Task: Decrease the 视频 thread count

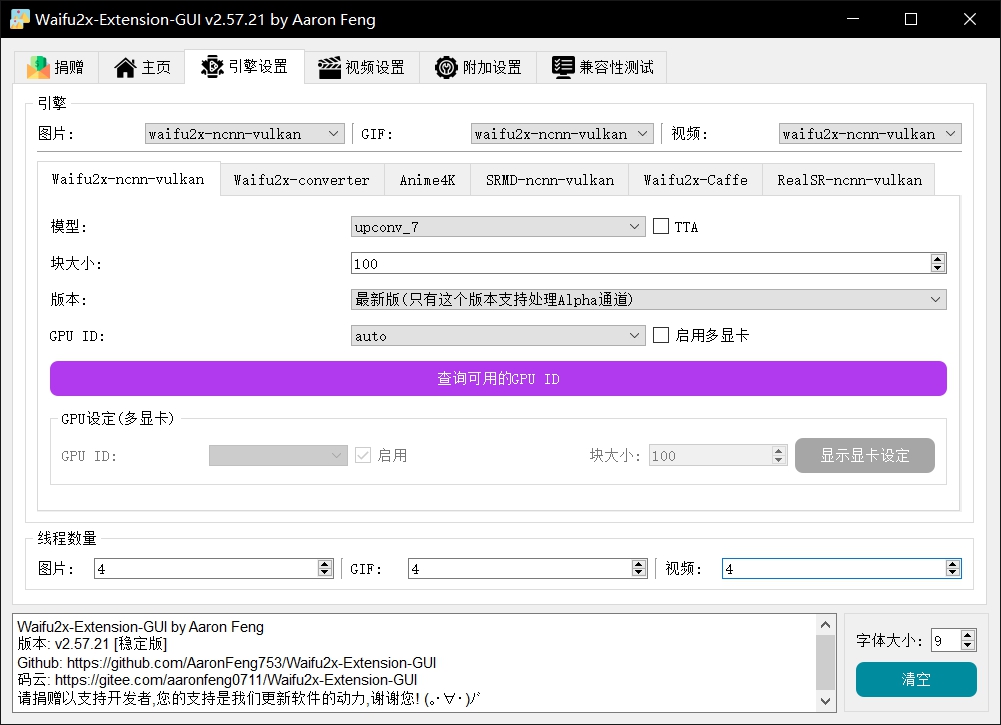Action: pyautogui.click(x=952, y=573)
